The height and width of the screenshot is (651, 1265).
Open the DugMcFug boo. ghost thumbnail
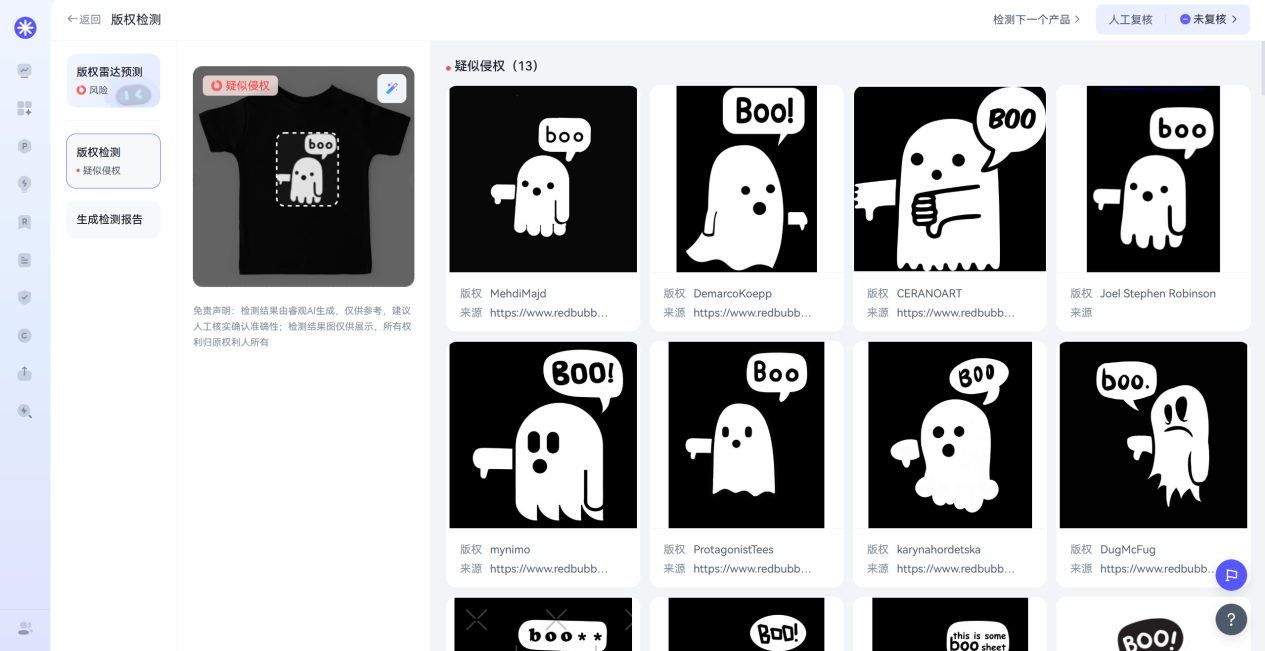click(x=1153, y=435)
